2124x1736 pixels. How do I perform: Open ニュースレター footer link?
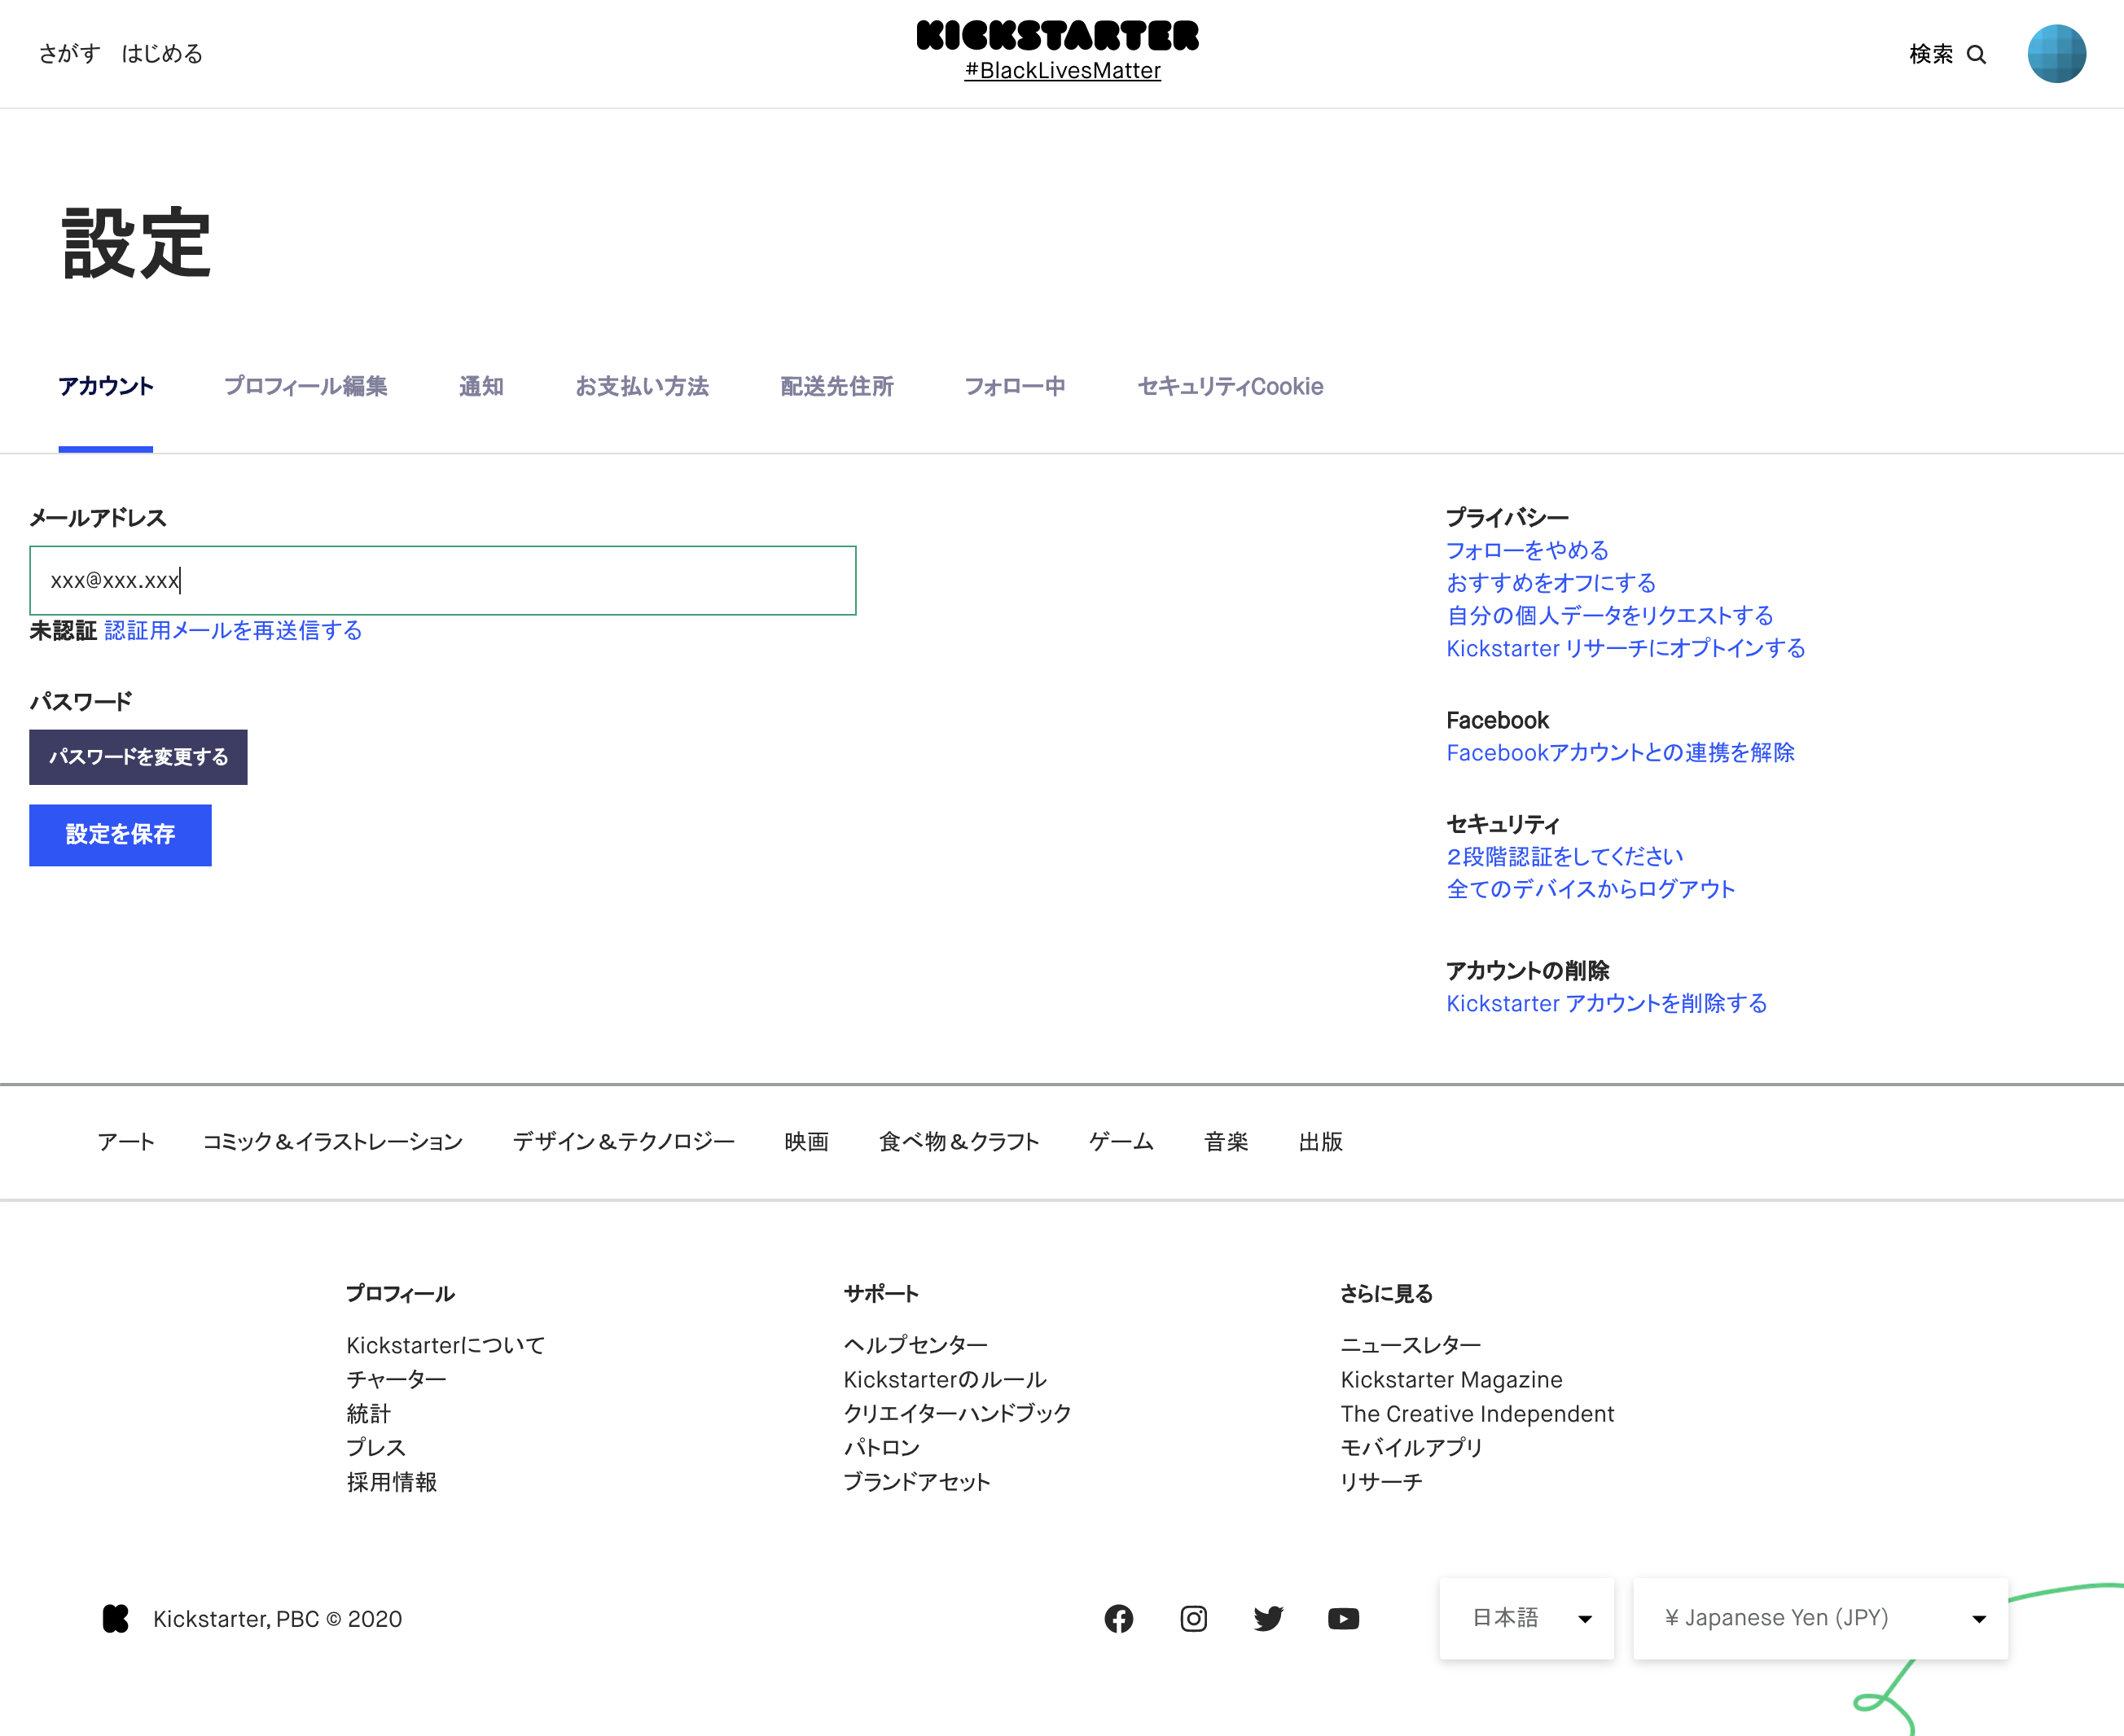[1411, 1346]
